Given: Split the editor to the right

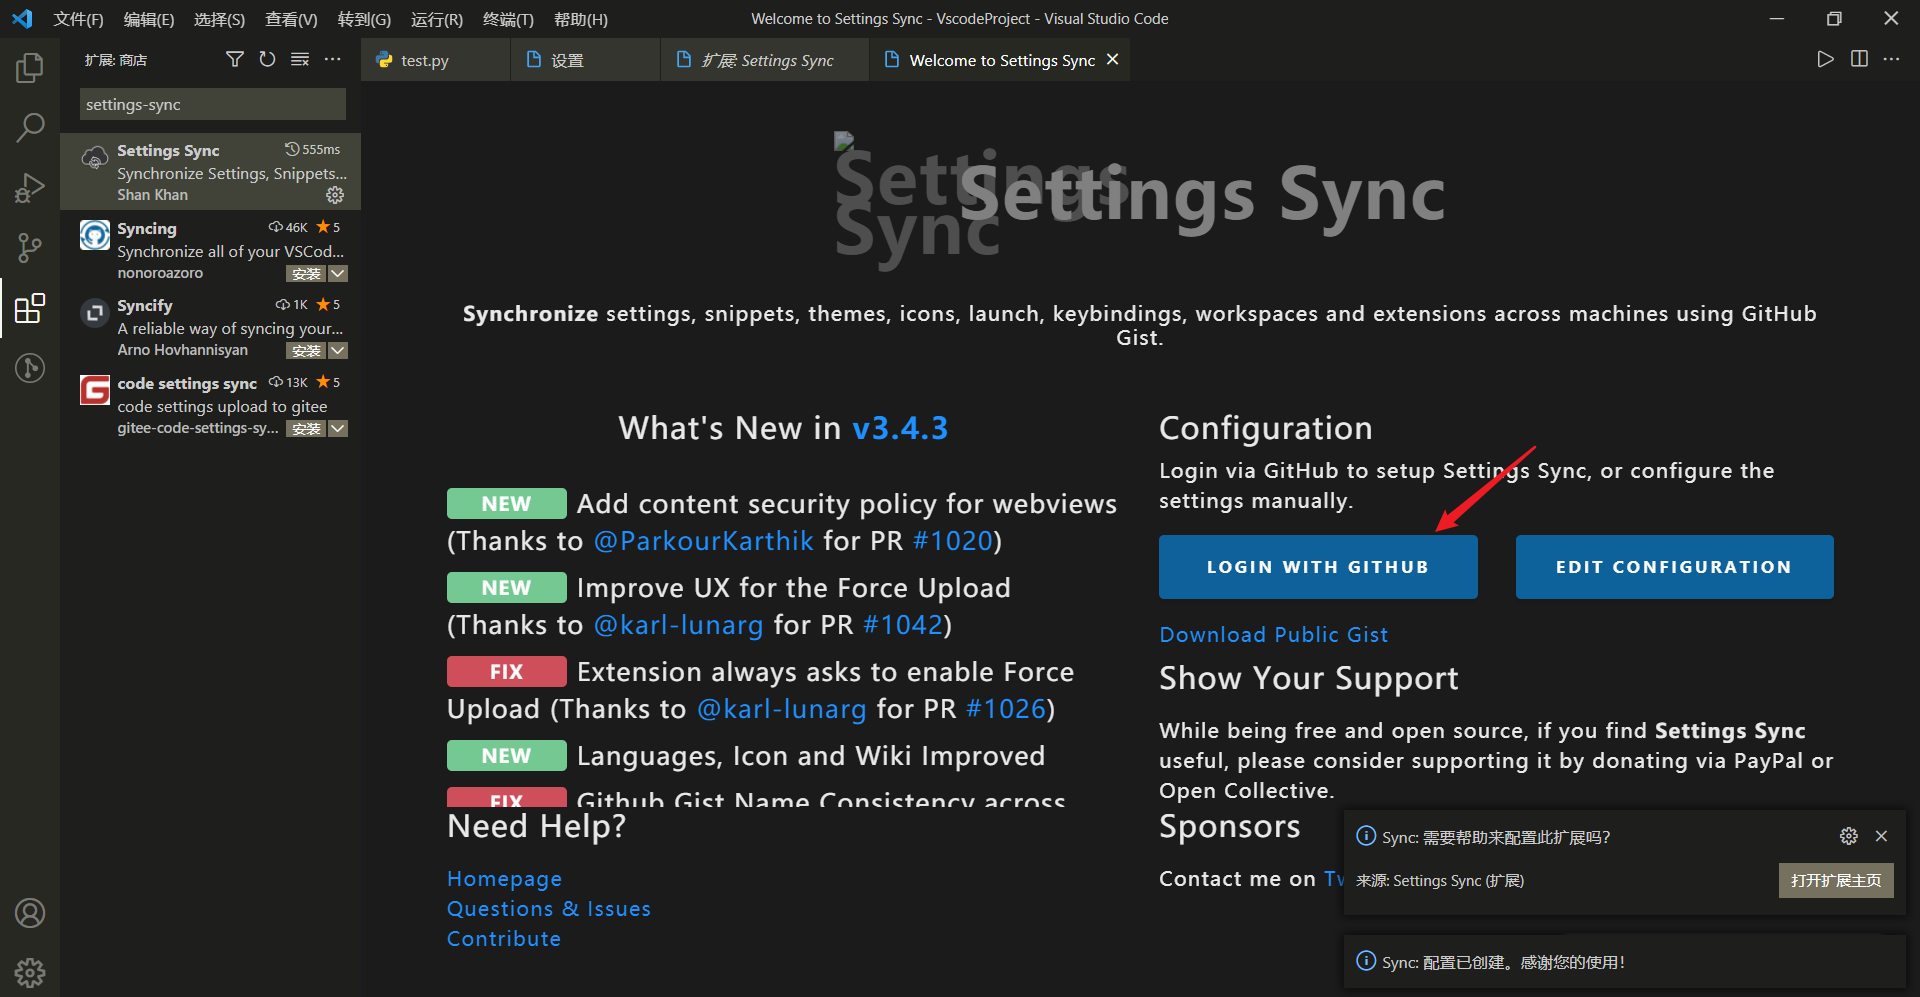Looking at the screenshot, I should click(1859, 60).
